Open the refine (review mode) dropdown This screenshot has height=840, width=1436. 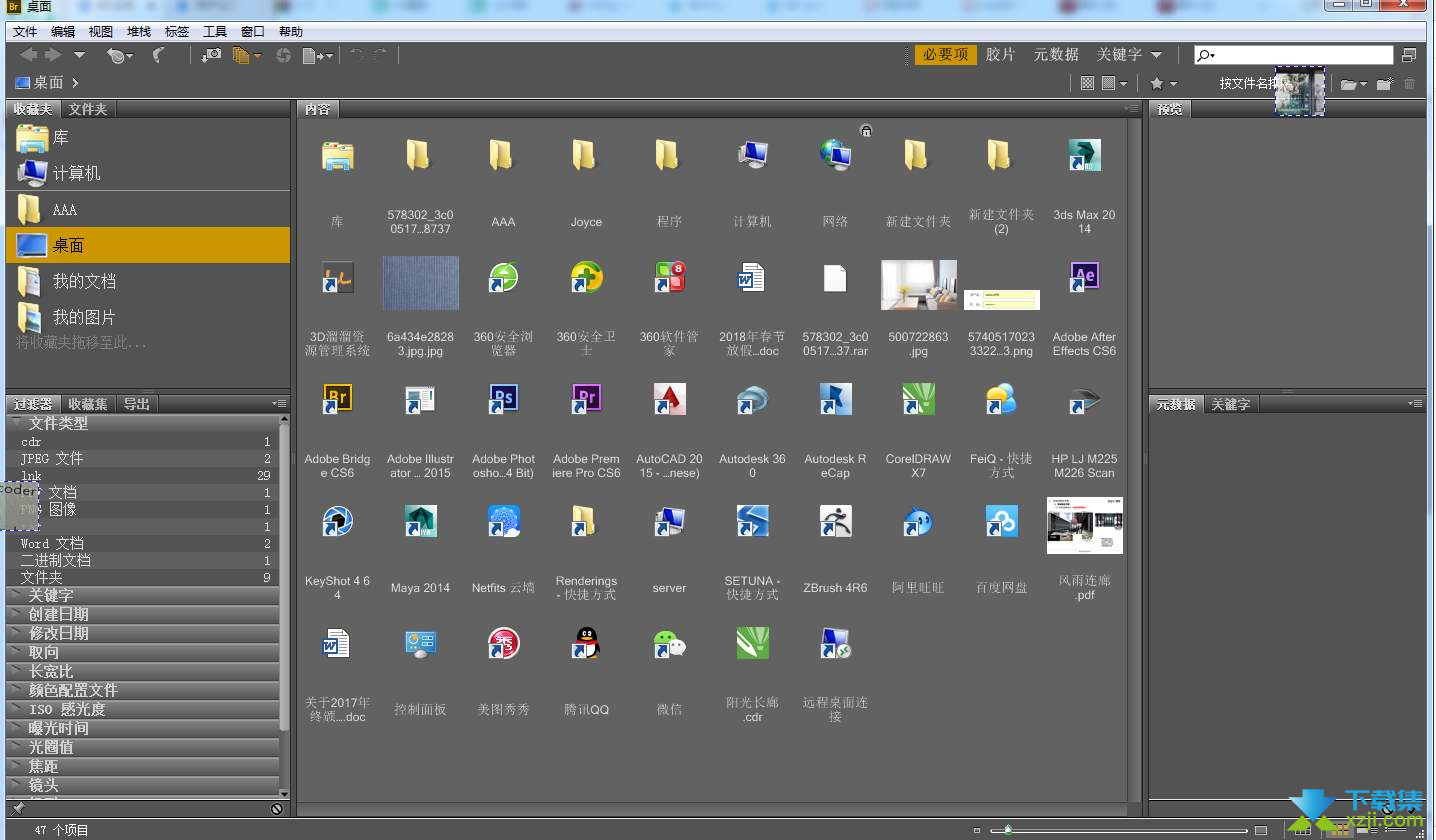pos(246,56)
